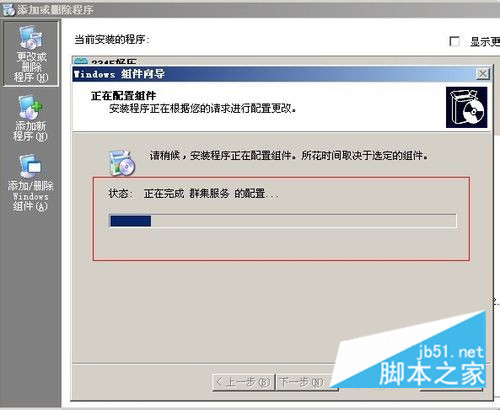
Task: Click the filled blue part of the progress bar
Action: pos(131,221)
